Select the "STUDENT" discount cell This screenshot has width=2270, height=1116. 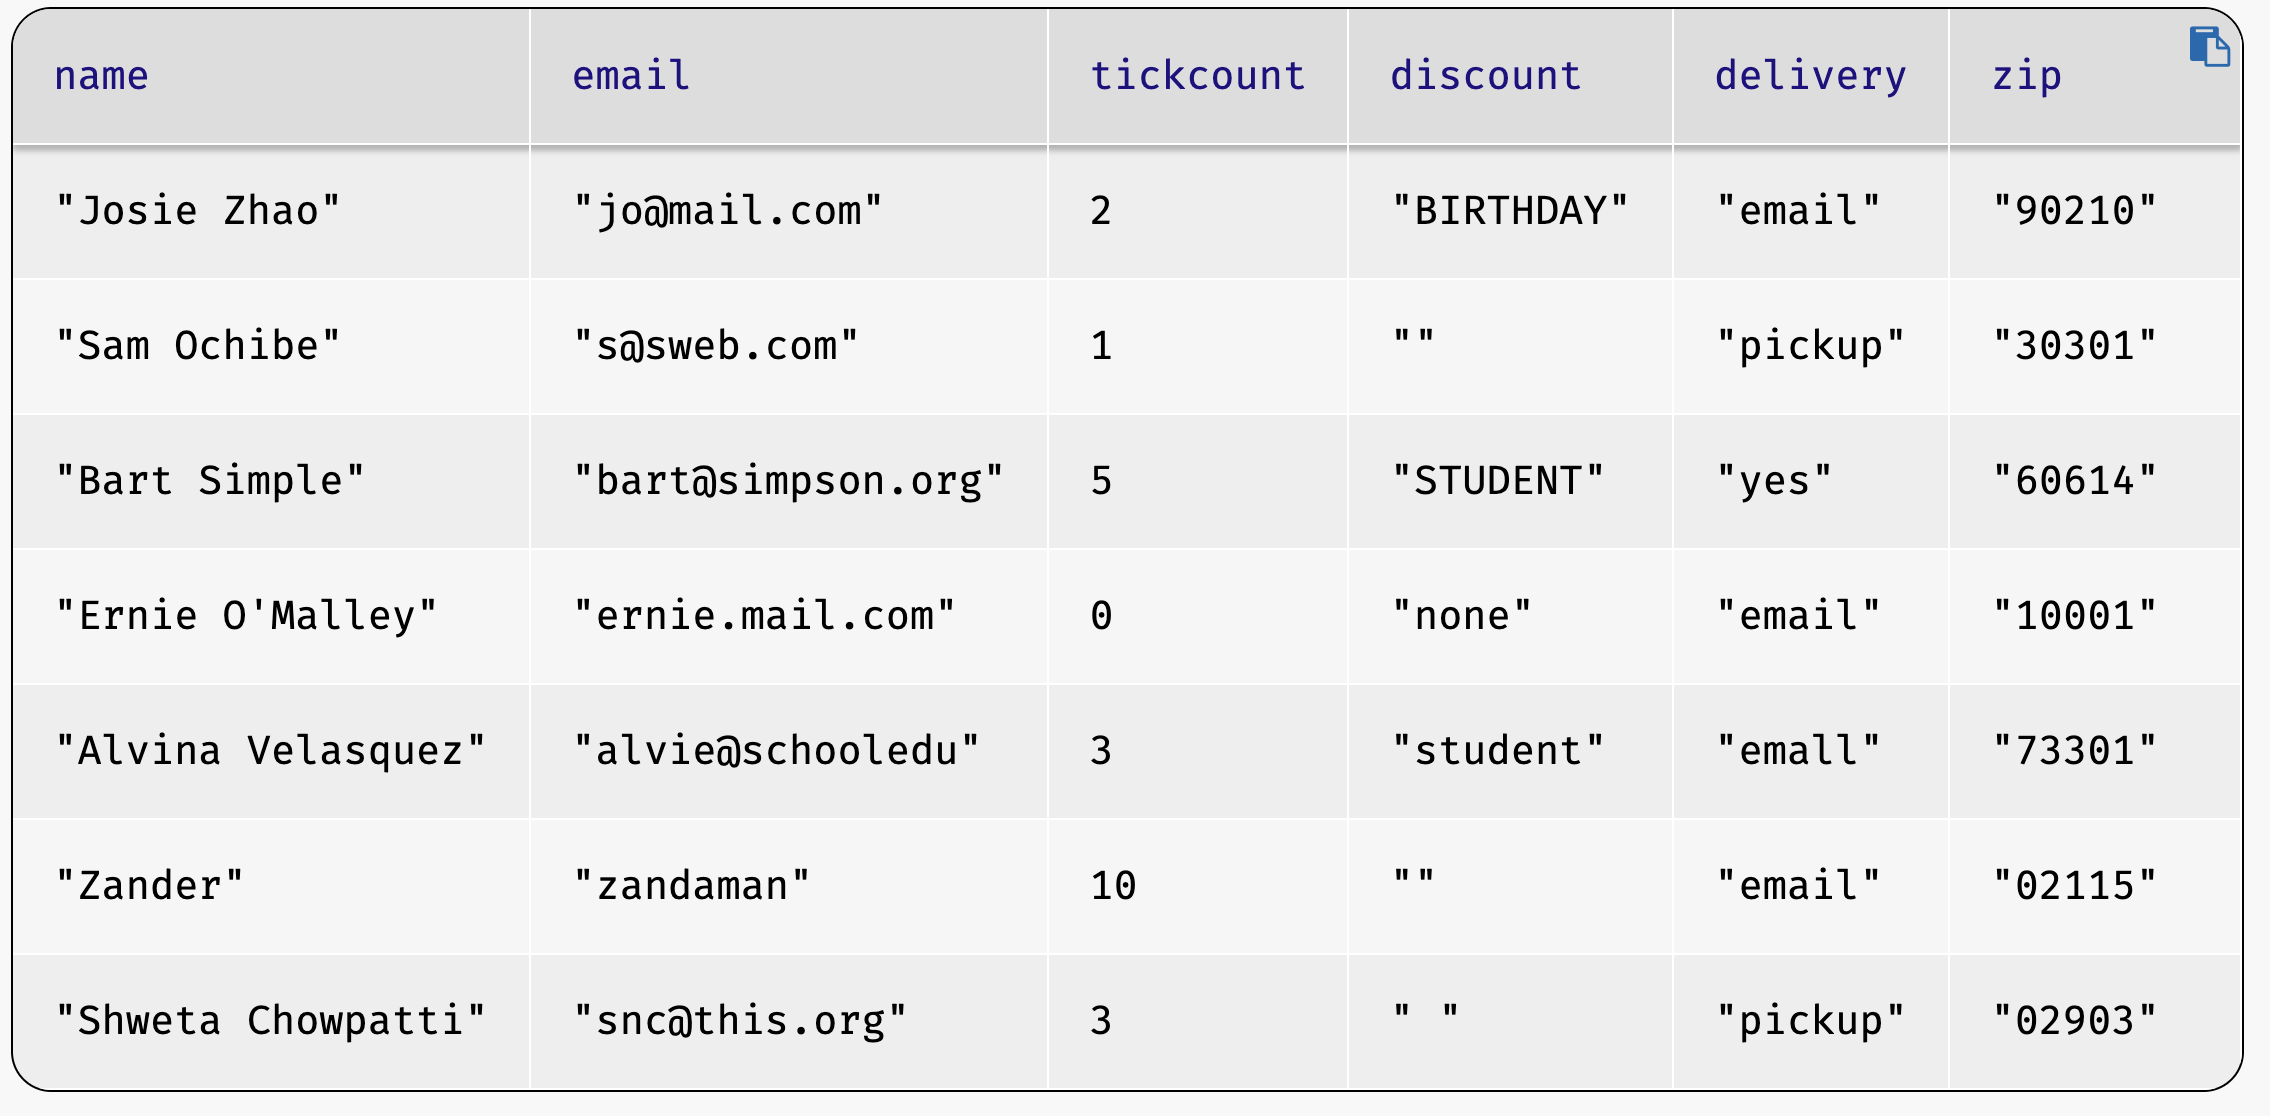click(x=1510, y=481)
